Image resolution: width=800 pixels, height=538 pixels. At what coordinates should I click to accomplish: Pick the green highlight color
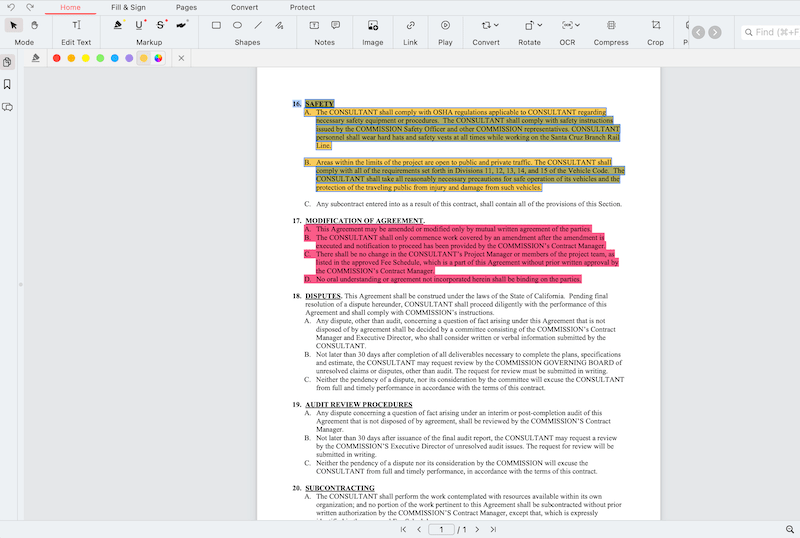point(101,58)
